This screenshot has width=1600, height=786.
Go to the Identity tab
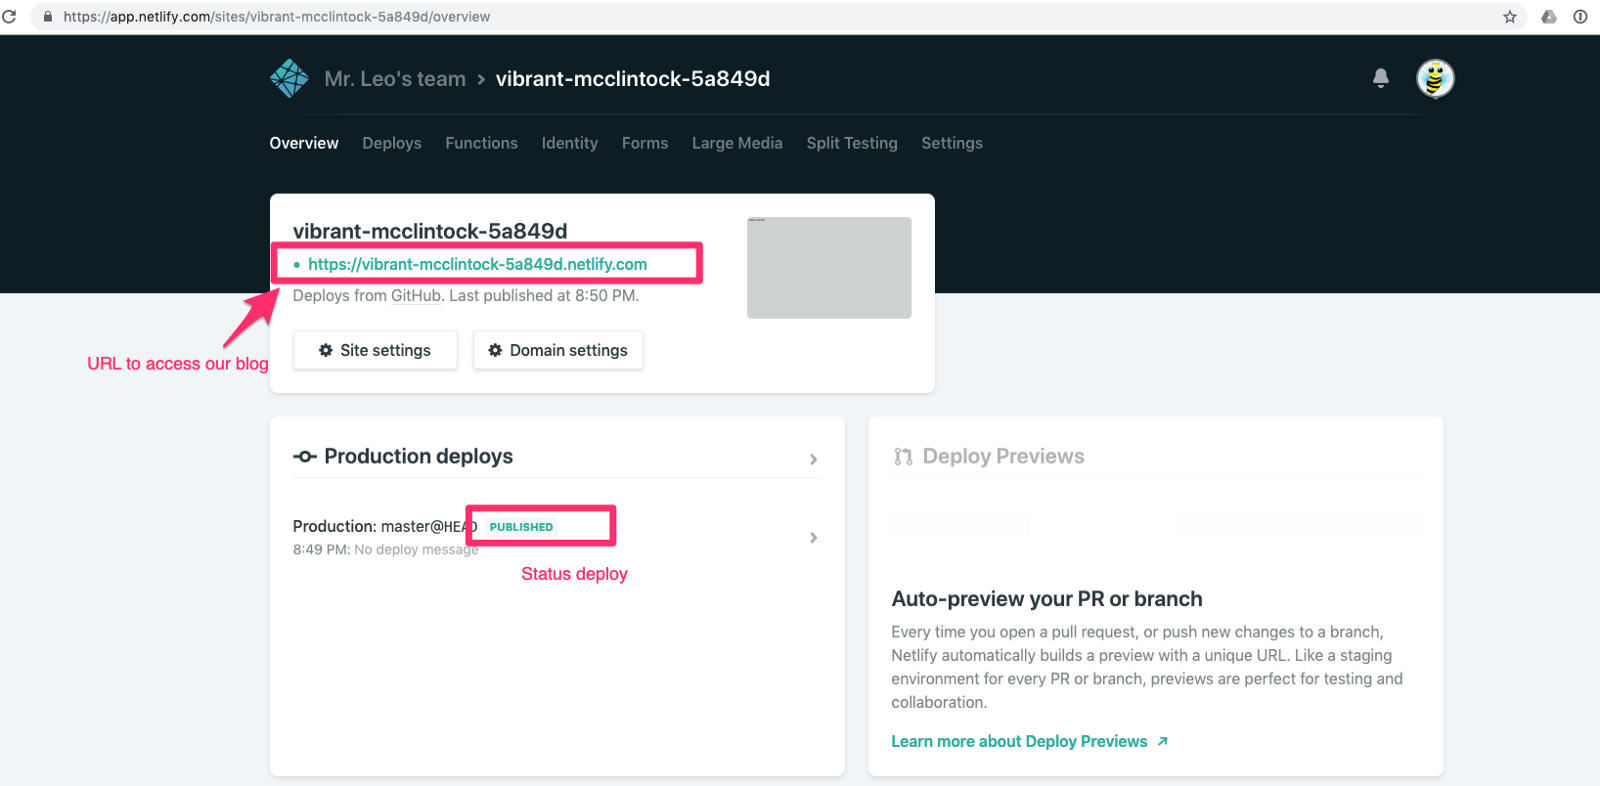click(570, 143)
